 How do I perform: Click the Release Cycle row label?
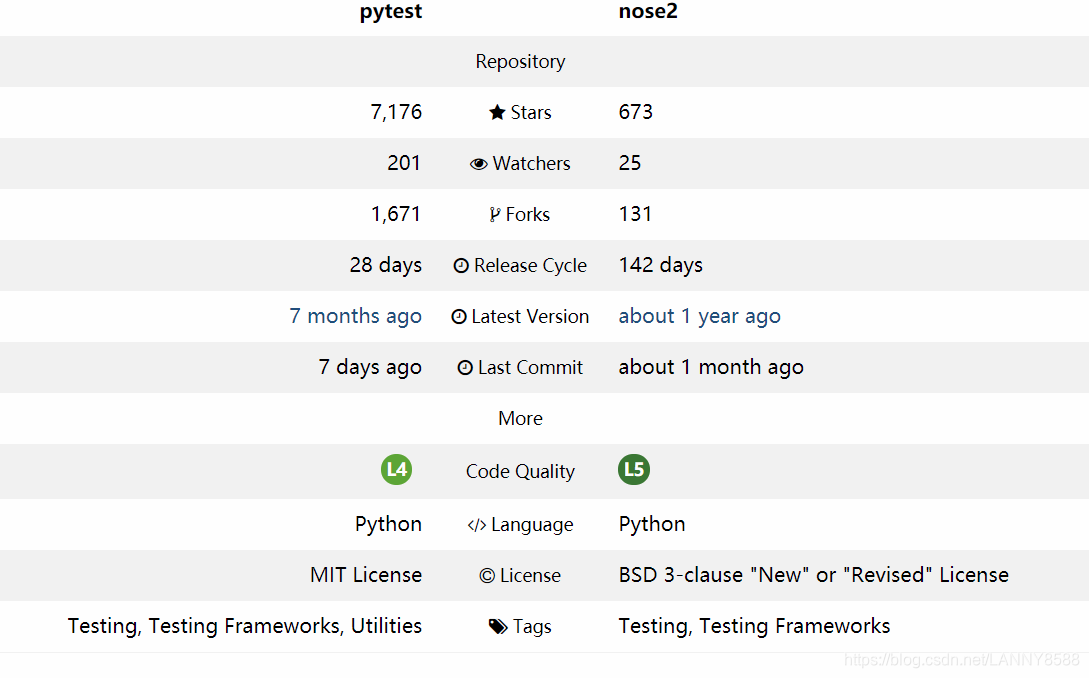coord(531,266)
